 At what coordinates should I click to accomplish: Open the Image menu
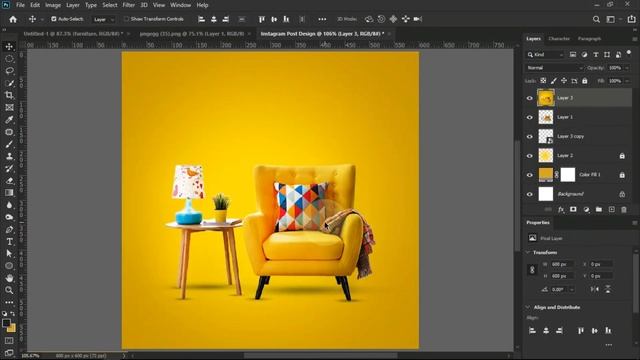(53, 5)
